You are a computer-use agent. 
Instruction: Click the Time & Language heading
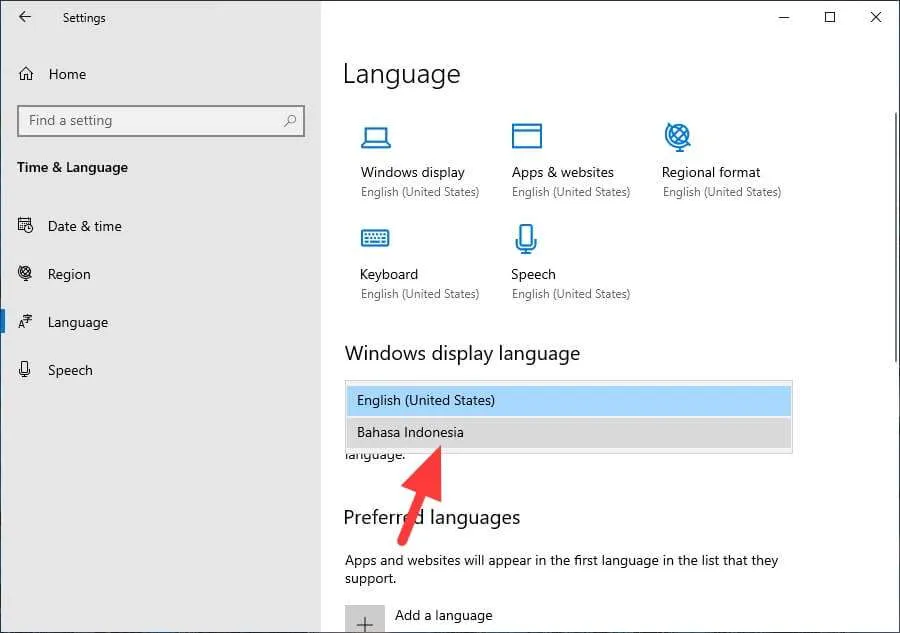point(73,168)
